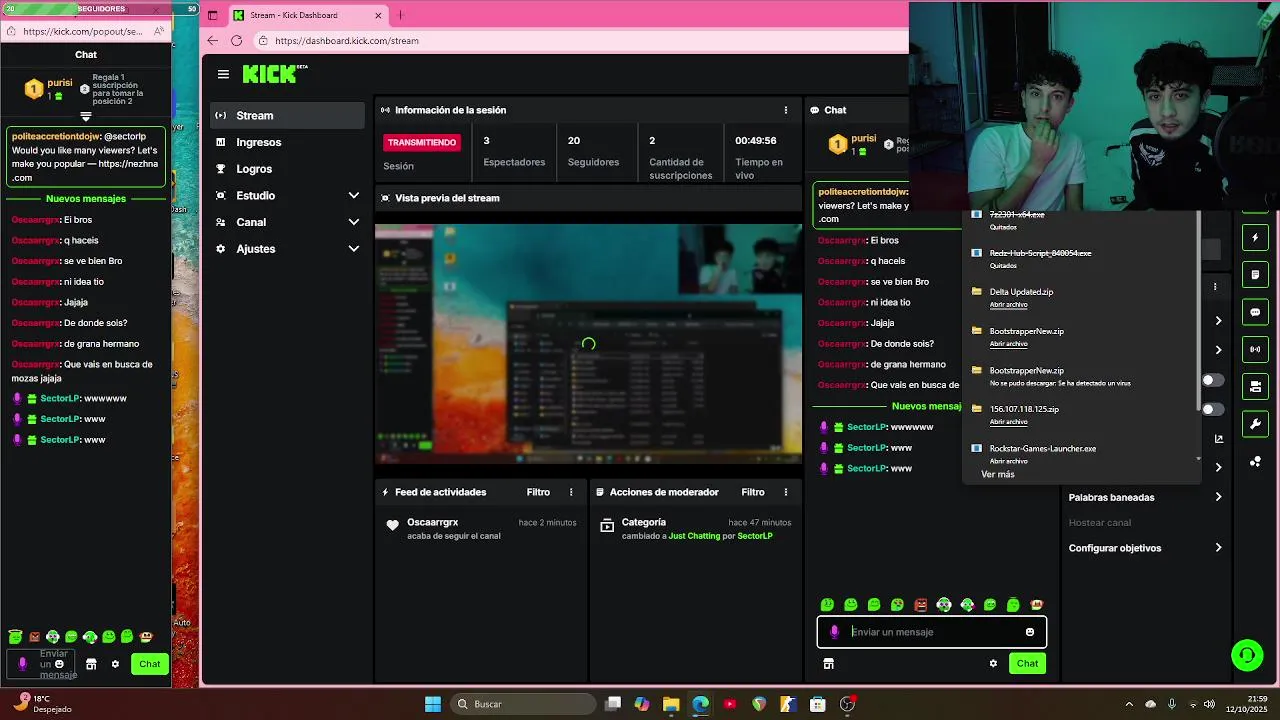The image size is (1280, 720).
Task: Open Microsoft Edge from taskbar
Action: click(700, 704)
